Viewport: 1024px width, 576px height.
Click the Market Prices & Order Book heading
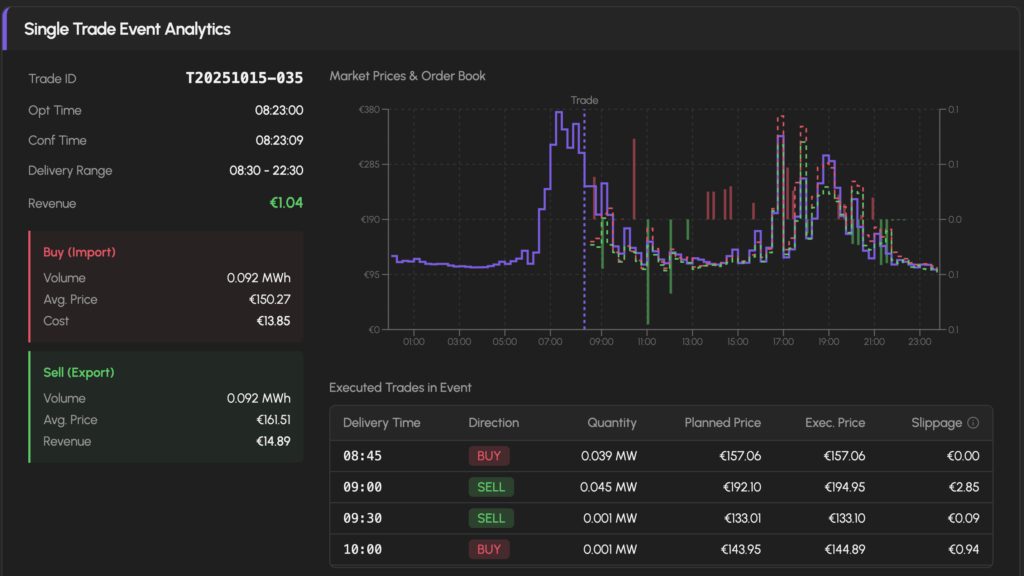pos(407,76)
